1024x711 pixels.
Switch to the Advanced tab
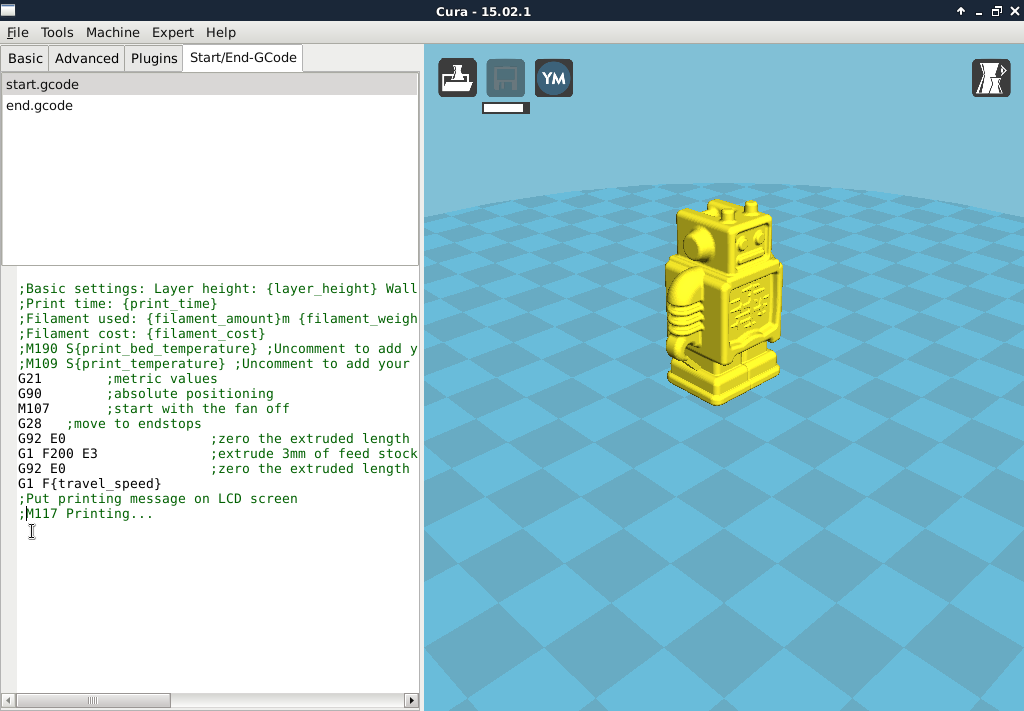pyautogui.click(x=87, y=58)
